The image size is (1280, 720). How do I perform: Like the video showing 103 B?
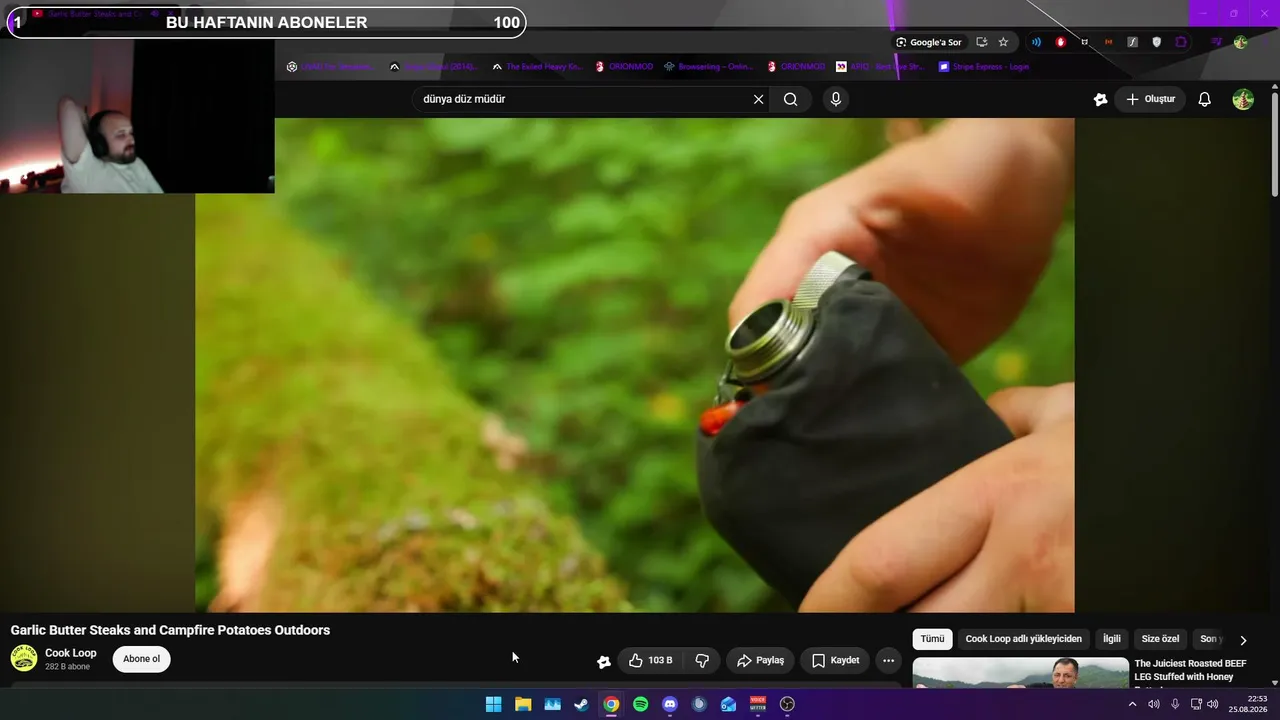coord(650,660)
